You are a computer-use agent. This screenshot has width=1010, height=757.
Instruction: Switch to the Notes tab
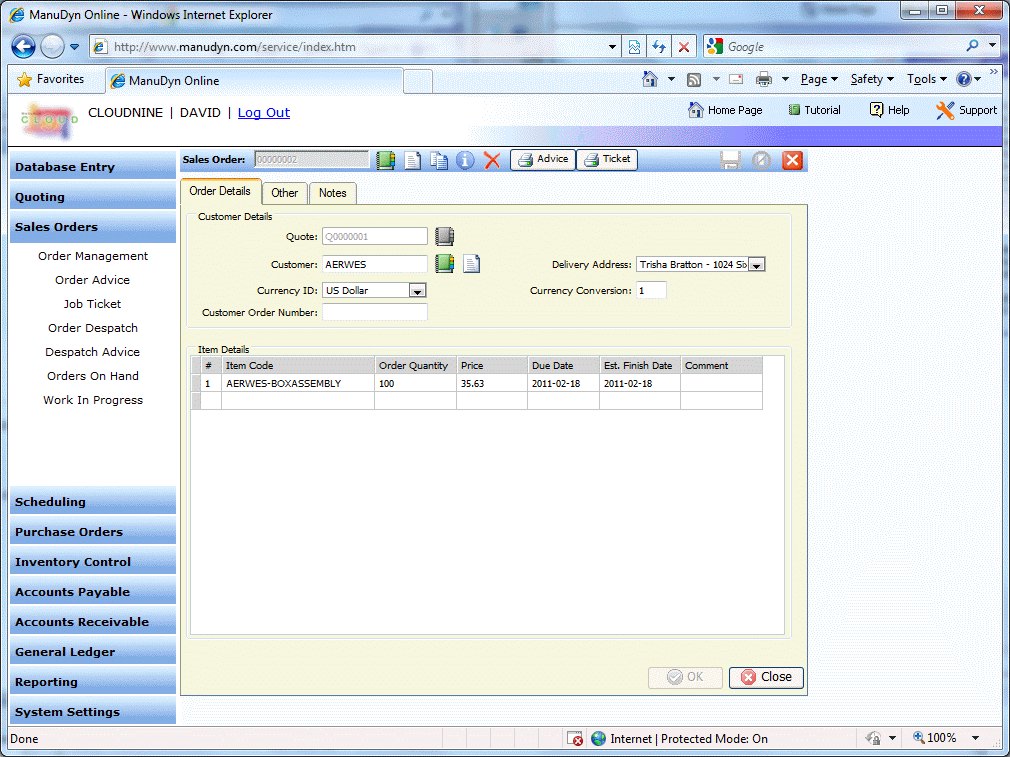coord(332,193)
